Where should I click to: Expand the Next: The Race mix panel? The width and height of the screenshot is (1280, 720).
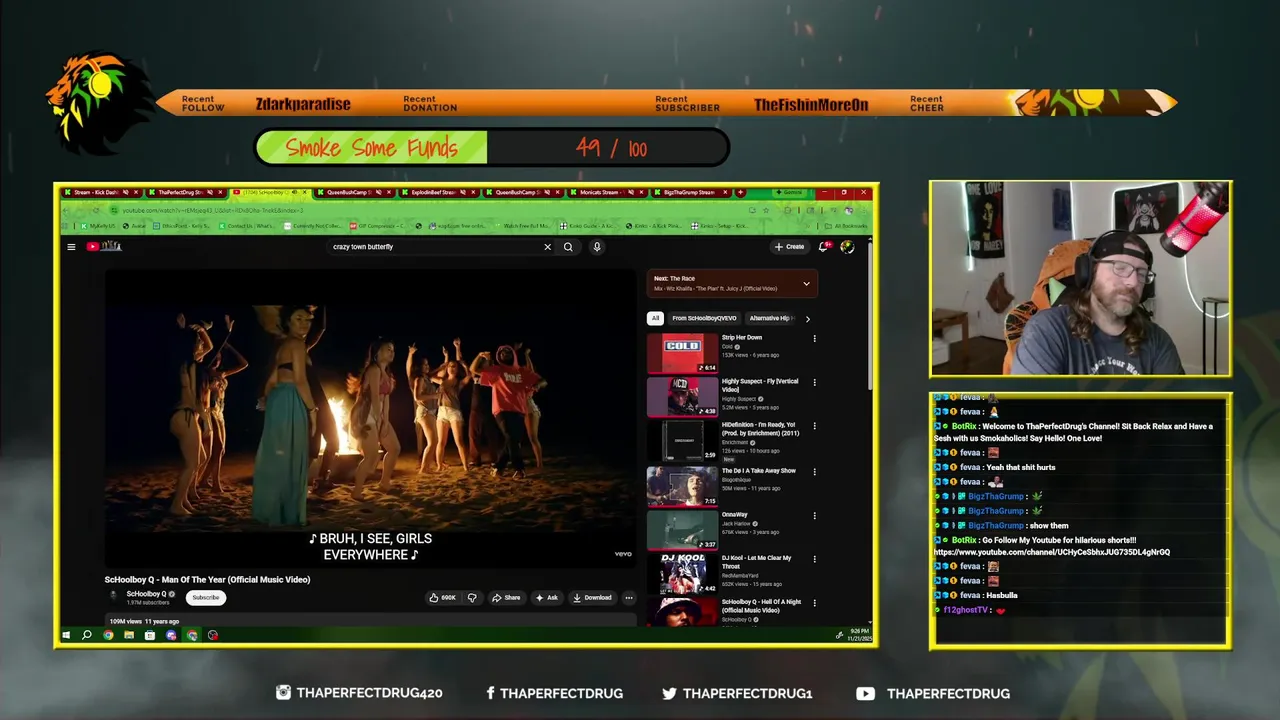(x=806, y=284)
